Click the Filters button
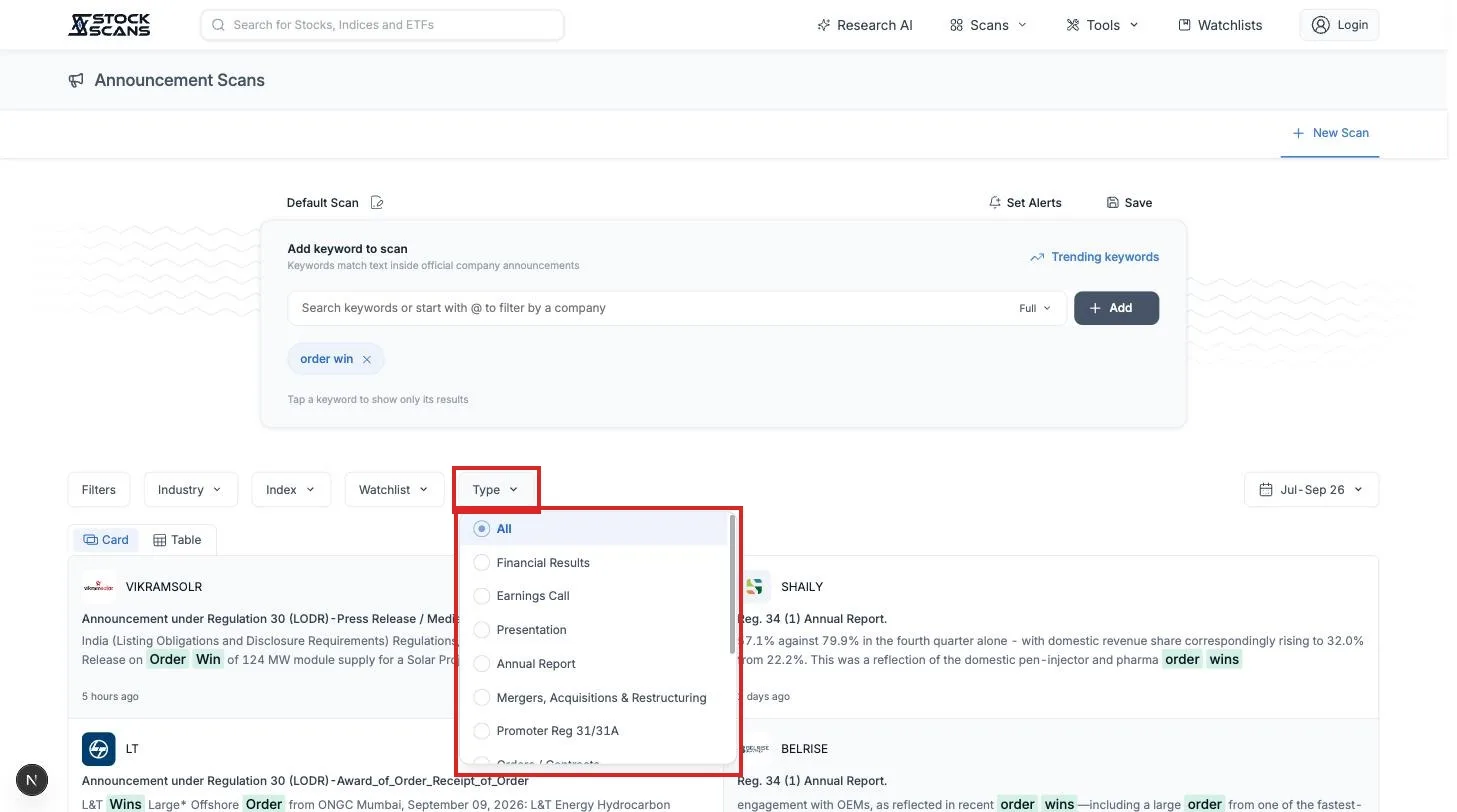This screenshot has height=812, width=1457. click(x=98, y=490)
